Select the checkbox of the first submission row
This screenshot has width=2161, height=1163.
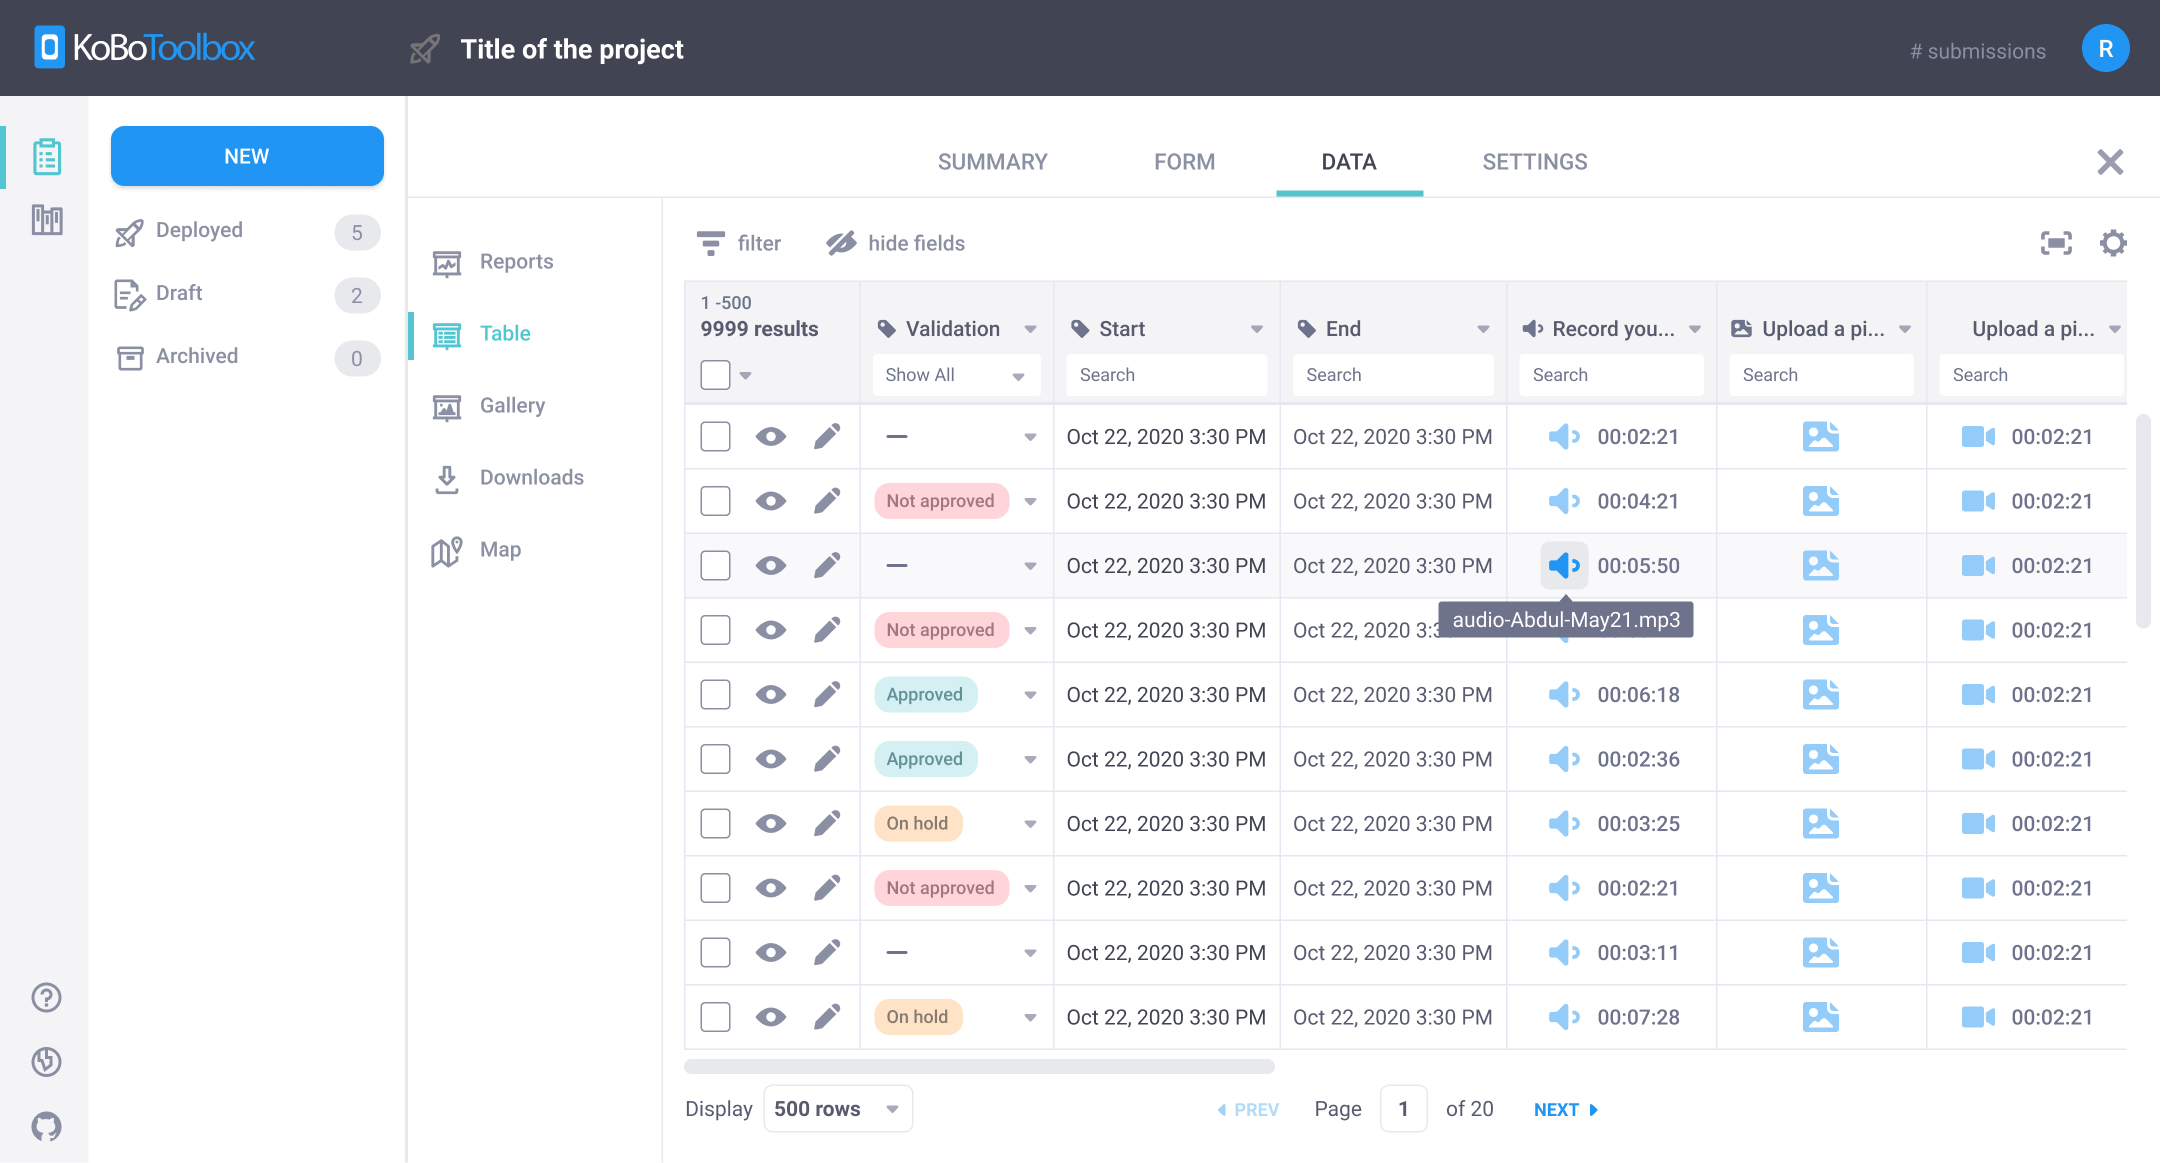pyautogui.click(x=715, y=436)
